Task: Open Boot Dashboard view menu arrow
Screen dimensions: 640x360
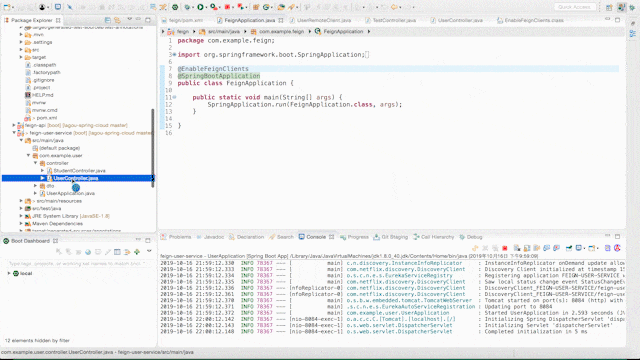Action: [149, 251]
